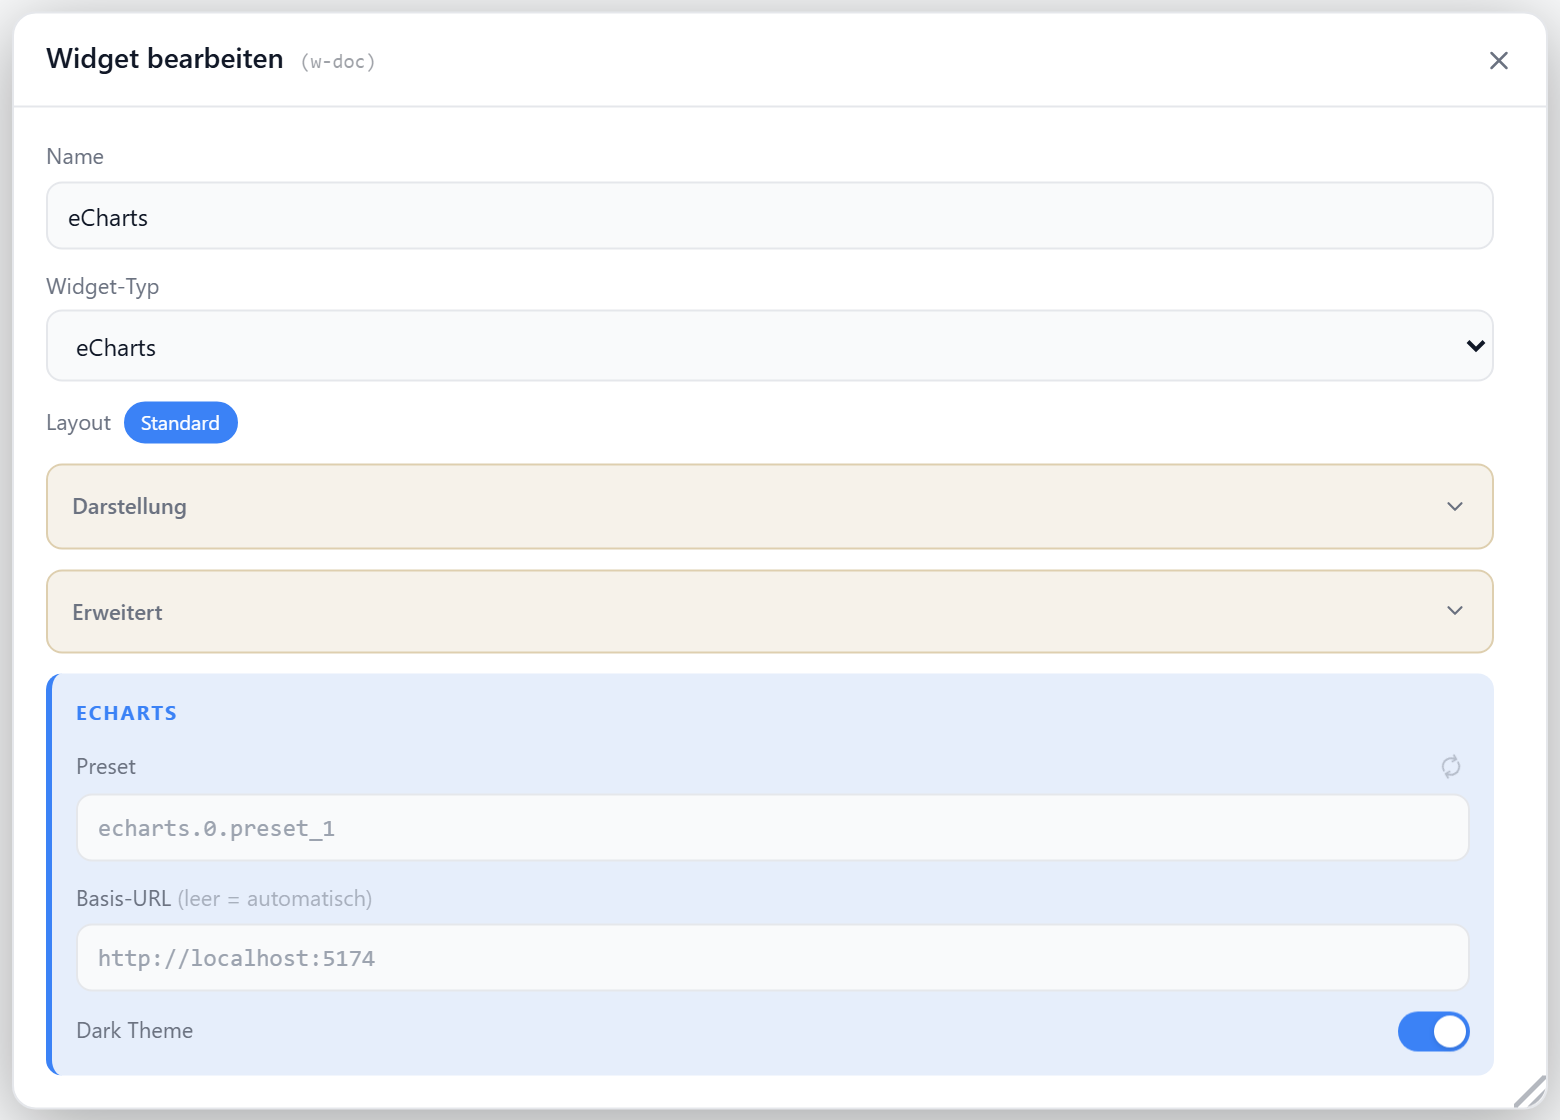Click the Preset refresh icon
The height and width of the screenshot is (1120, 1560).
(x=1450, y=767)
